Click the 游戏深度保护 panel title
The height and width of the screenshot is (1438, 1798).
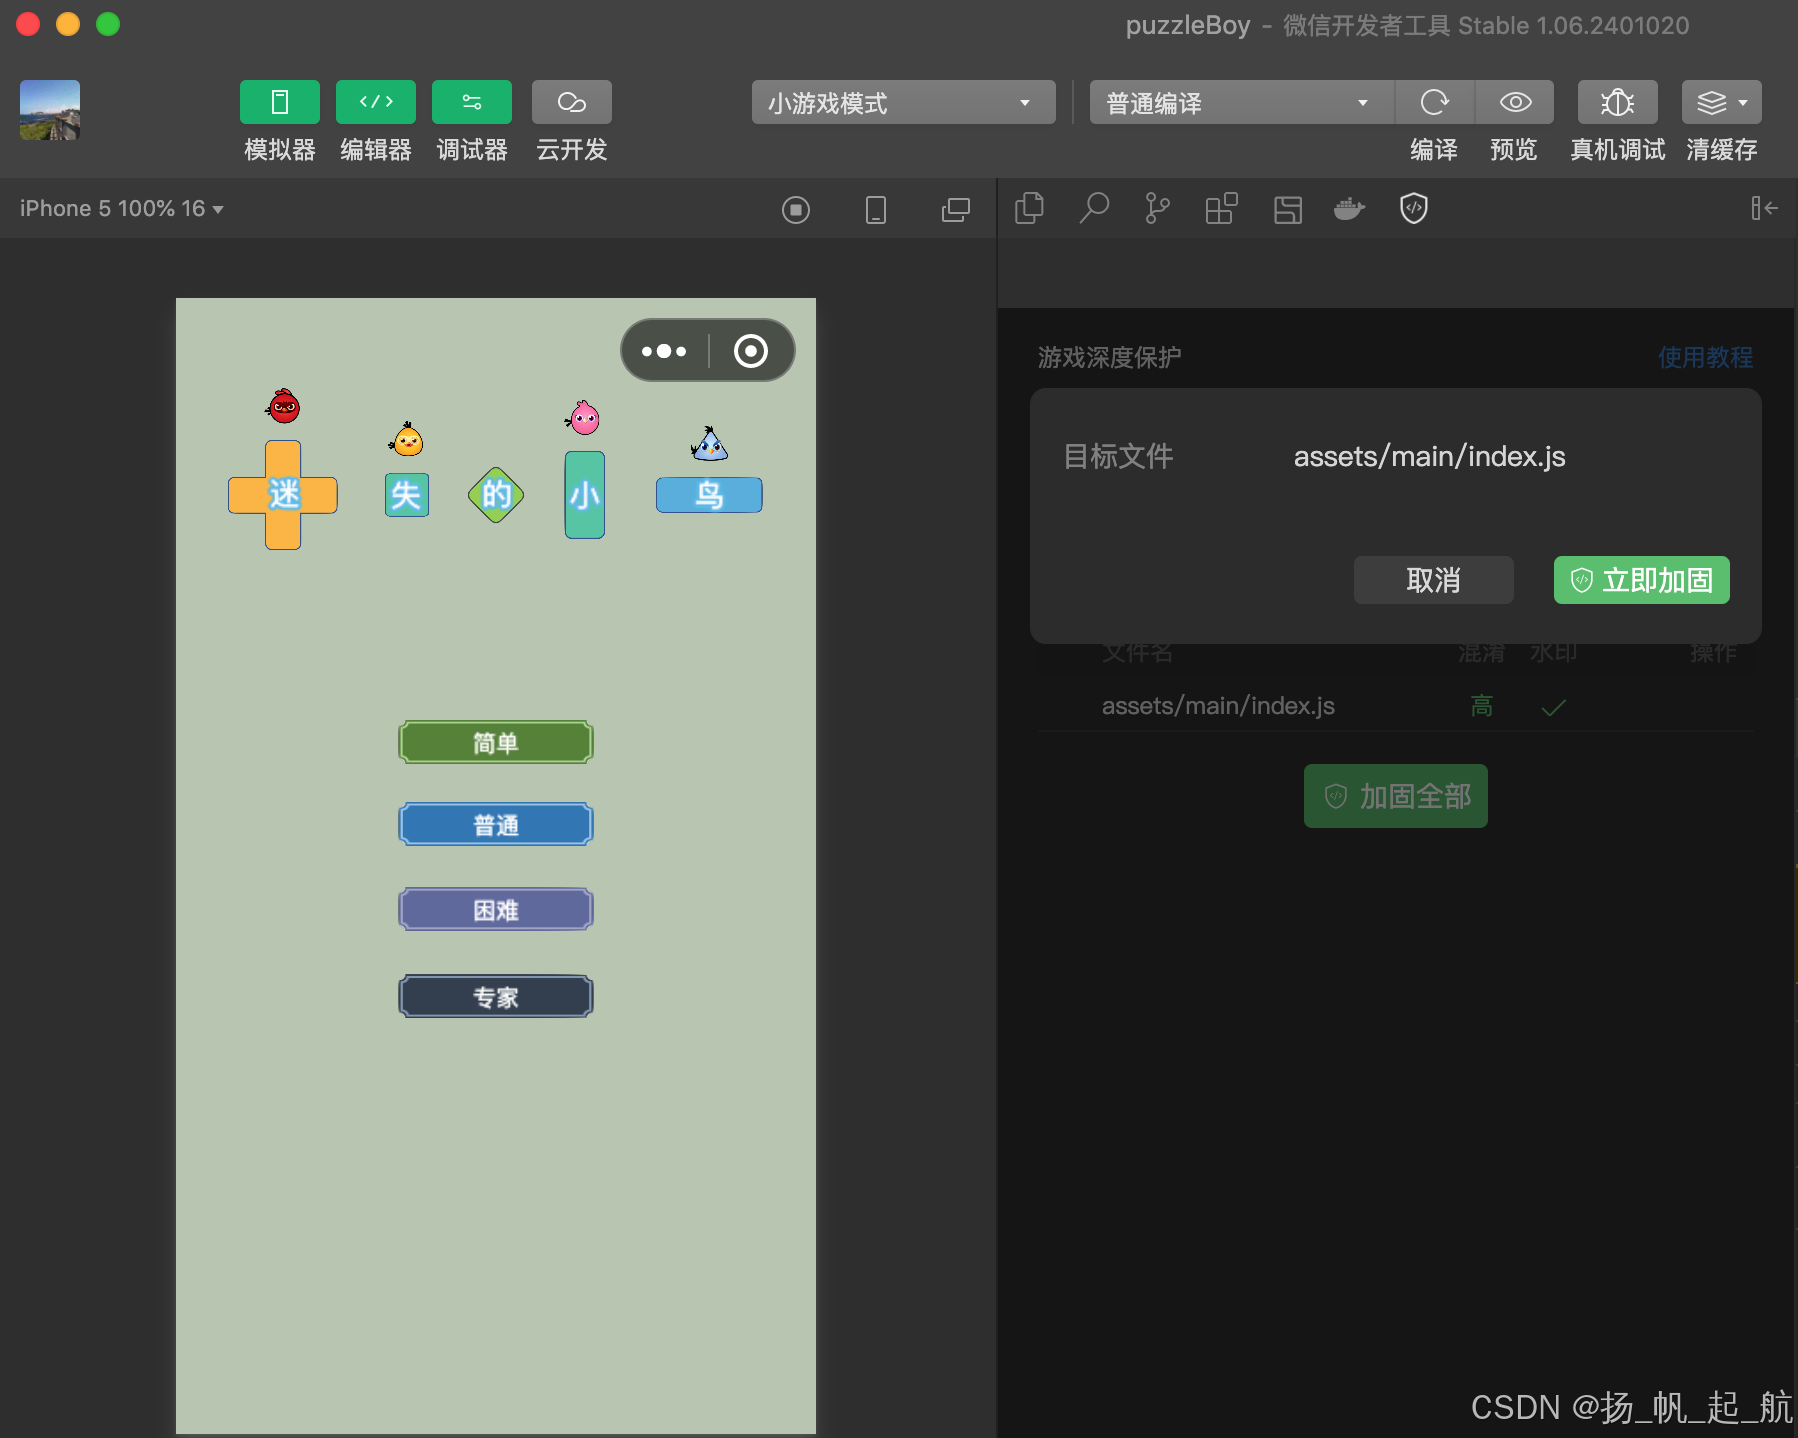click(1110, 357)
